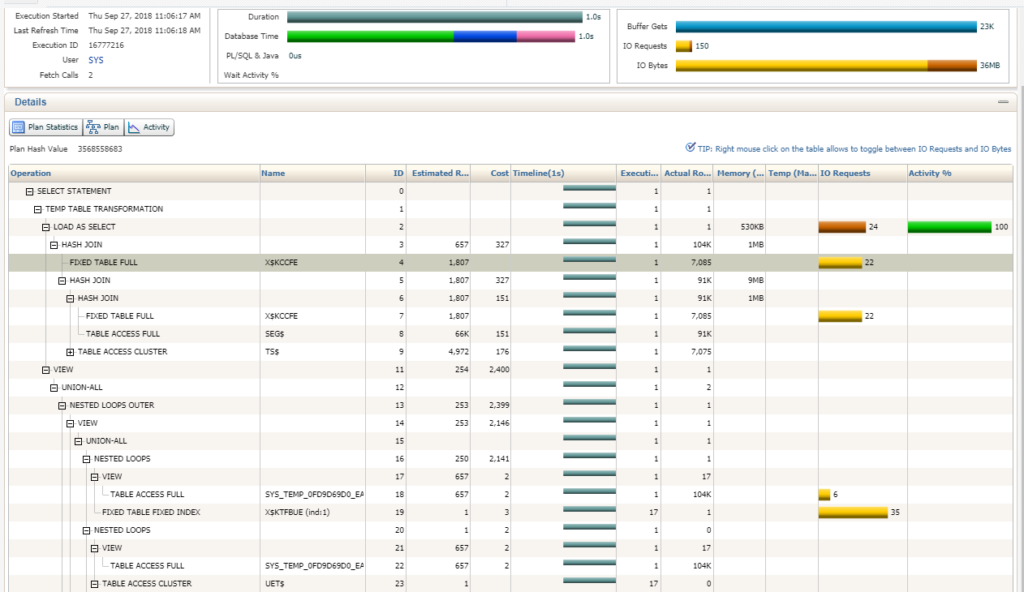Sort by the Cost column header

499,173
